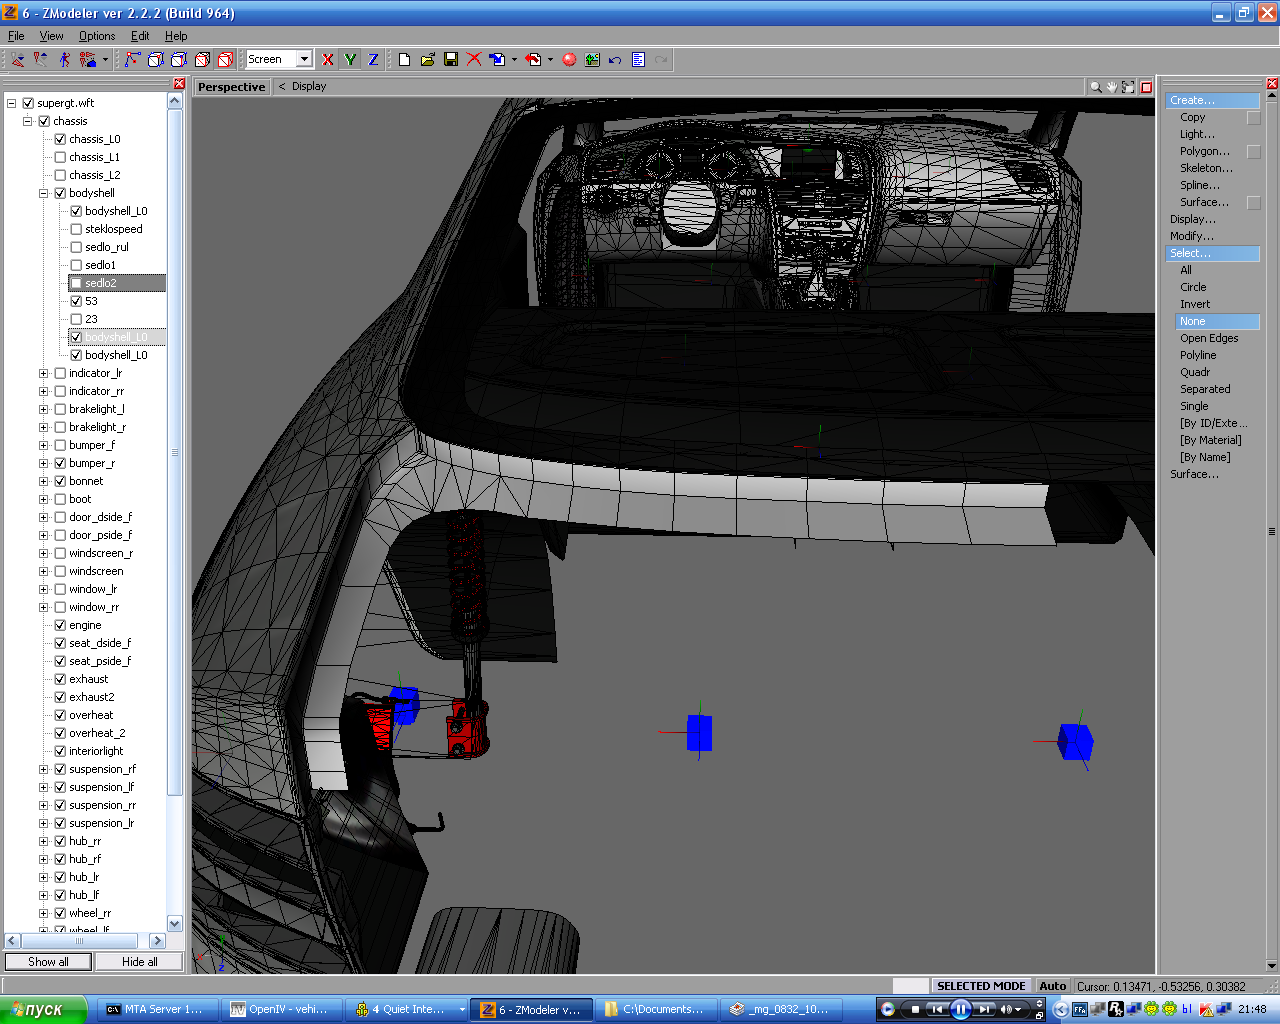Check the windscreen object checkbox
This screenshot has width=1280, height=1024.
coord(60,571)
